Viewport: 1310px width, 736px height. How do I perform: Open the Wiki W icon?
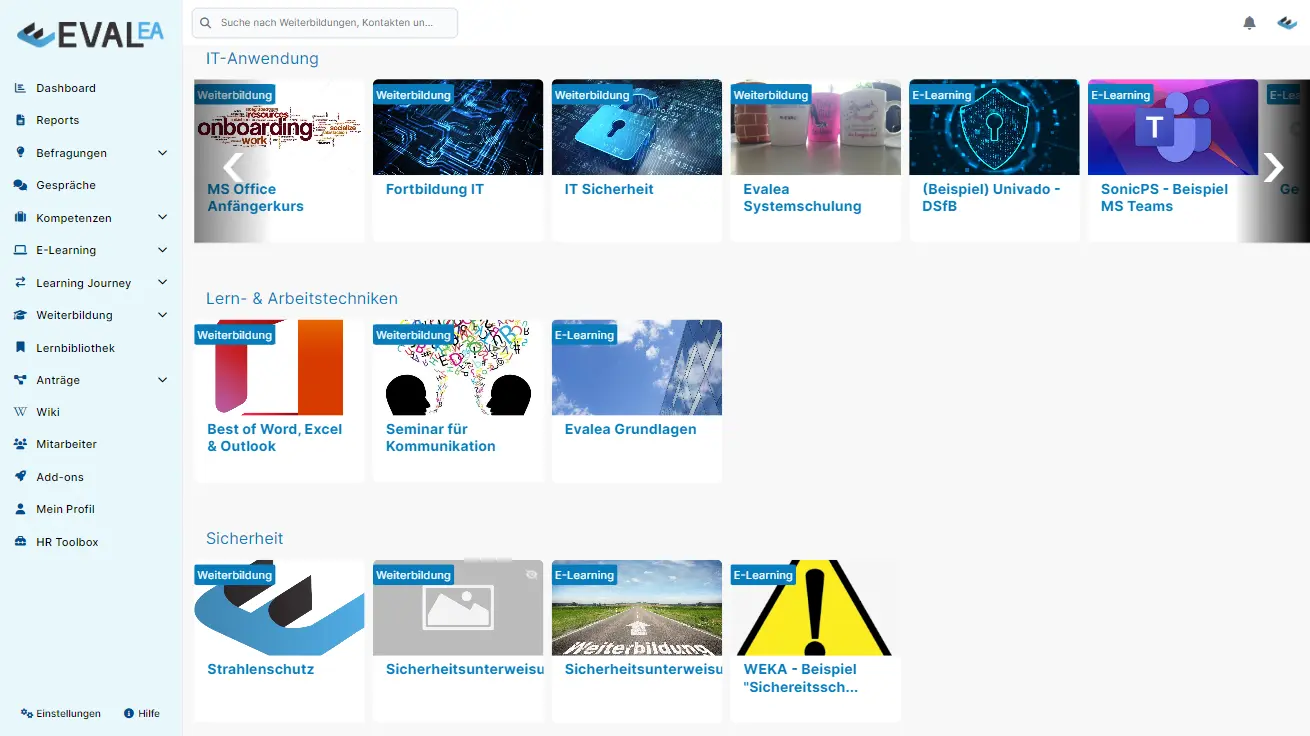[20, 412]
